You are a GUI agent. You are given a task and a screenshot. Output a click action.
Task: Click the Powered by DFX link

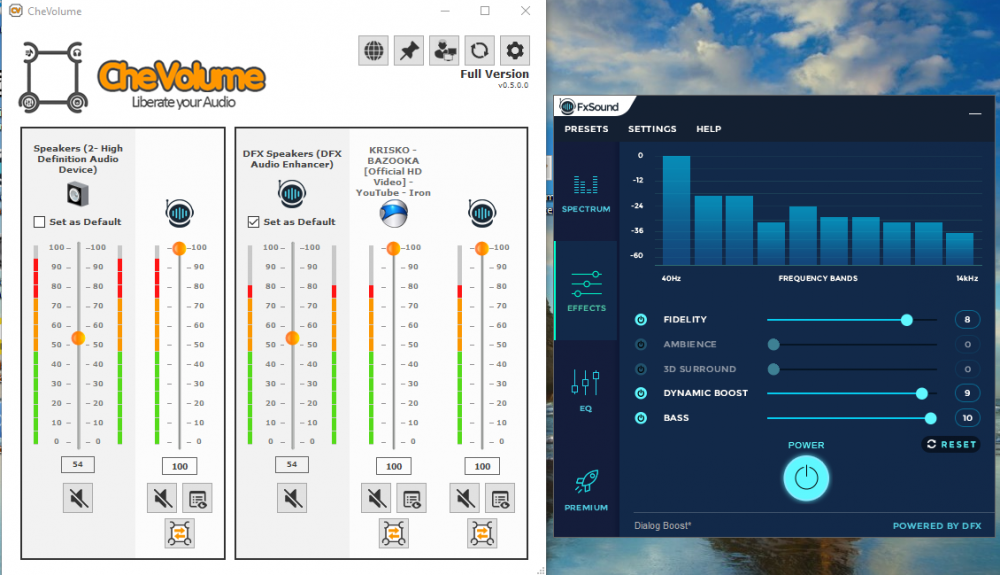pos(937,526)
